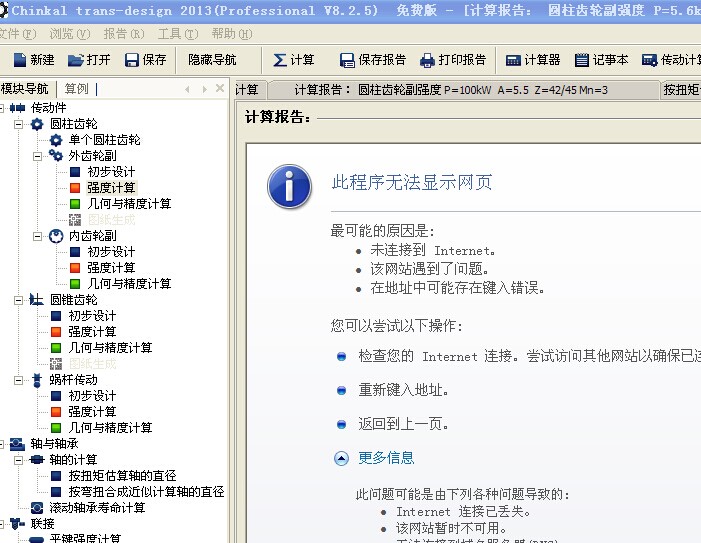Click the 轴与轴承 icon
Viewport: 701px width, 543px height.
(17, 444)
